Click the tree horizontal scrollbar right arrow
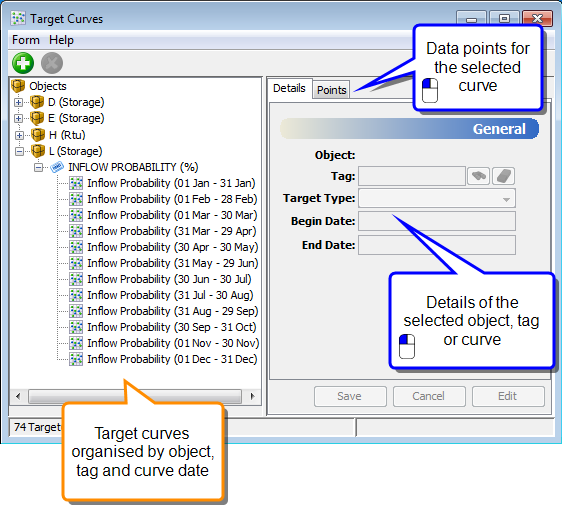 click(x=252, y=396)
